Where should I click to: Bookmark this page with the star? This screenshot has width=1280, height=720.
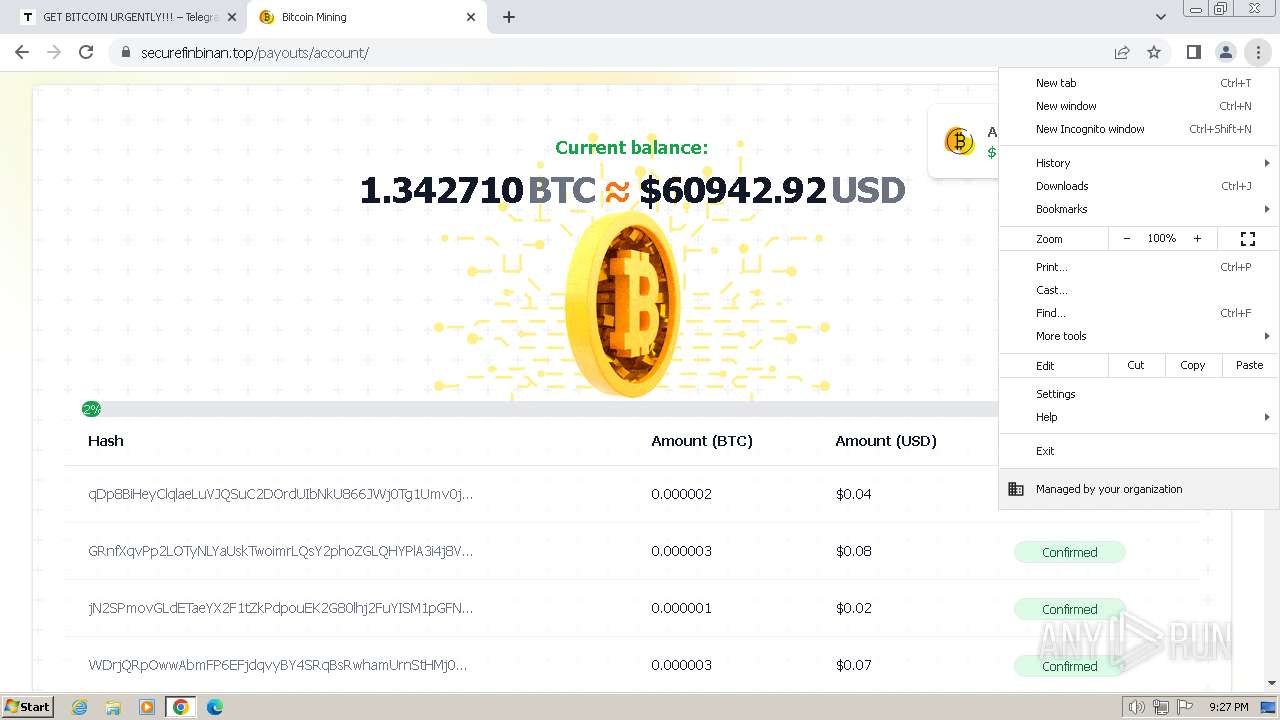1154,52
